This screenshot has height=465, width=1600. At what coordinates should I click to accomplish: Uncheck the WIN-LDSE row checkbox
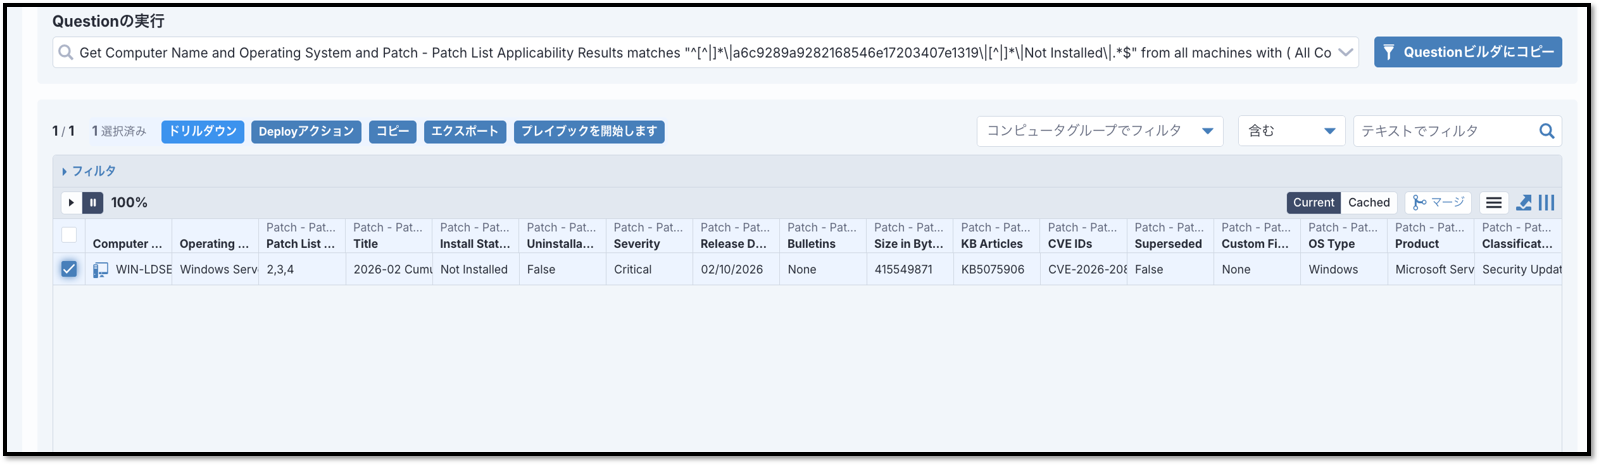coord(69,269)
